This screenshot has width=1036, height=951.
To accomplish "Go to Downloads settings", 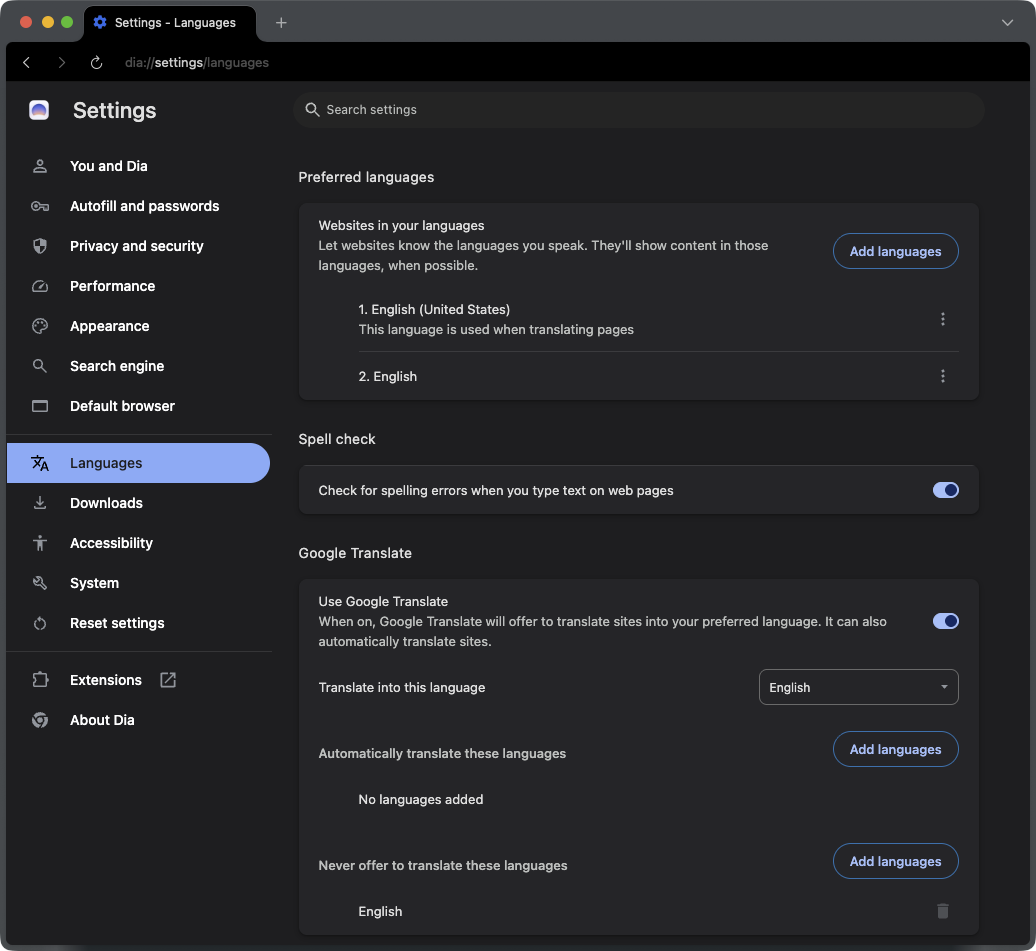I will click(106, 503).
